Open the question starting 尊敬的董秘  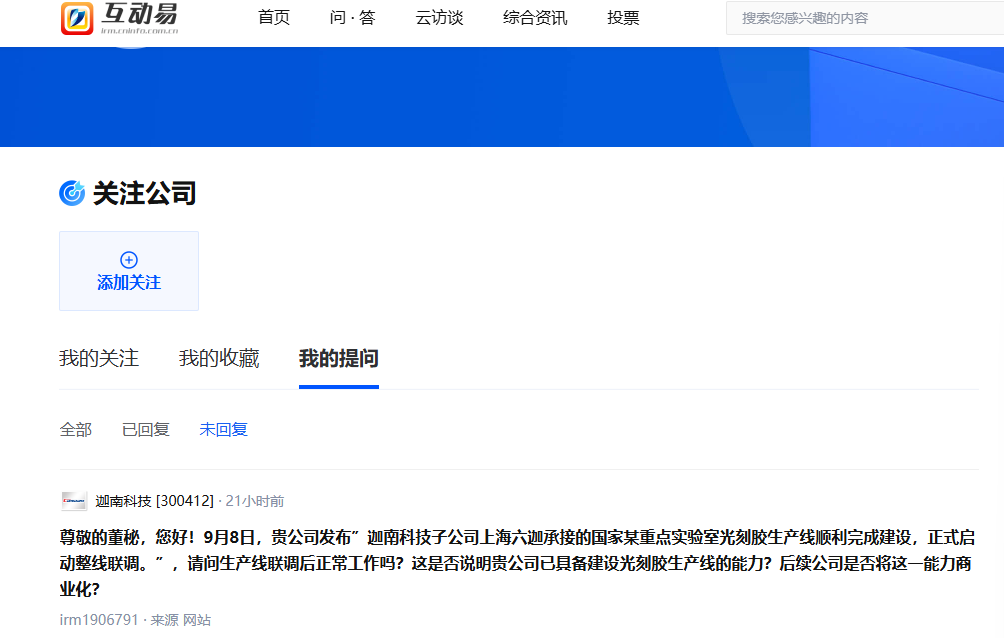[x=517, y=563]
